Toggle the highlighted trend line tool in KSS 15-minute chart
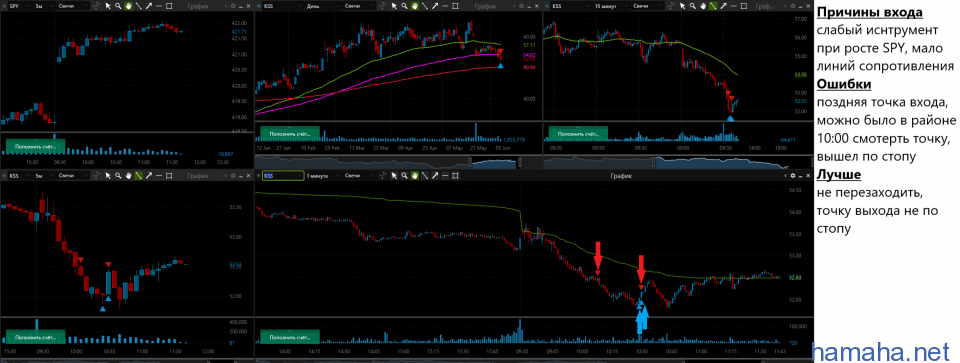This screenshot has height=363, width=960. click(713, 6)
